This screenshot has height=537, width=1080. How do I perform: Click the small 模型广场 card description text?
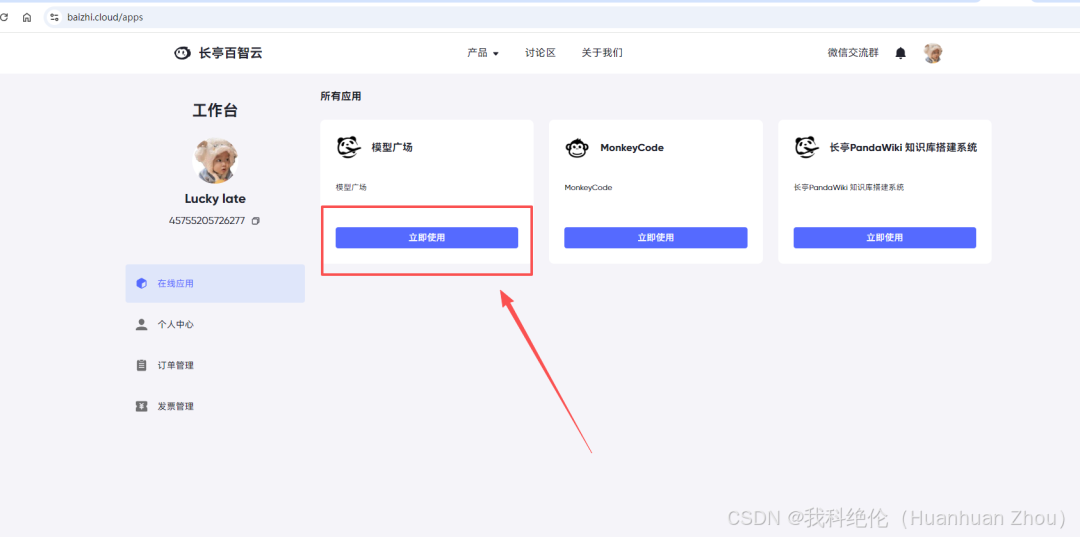tap(351, 187)
